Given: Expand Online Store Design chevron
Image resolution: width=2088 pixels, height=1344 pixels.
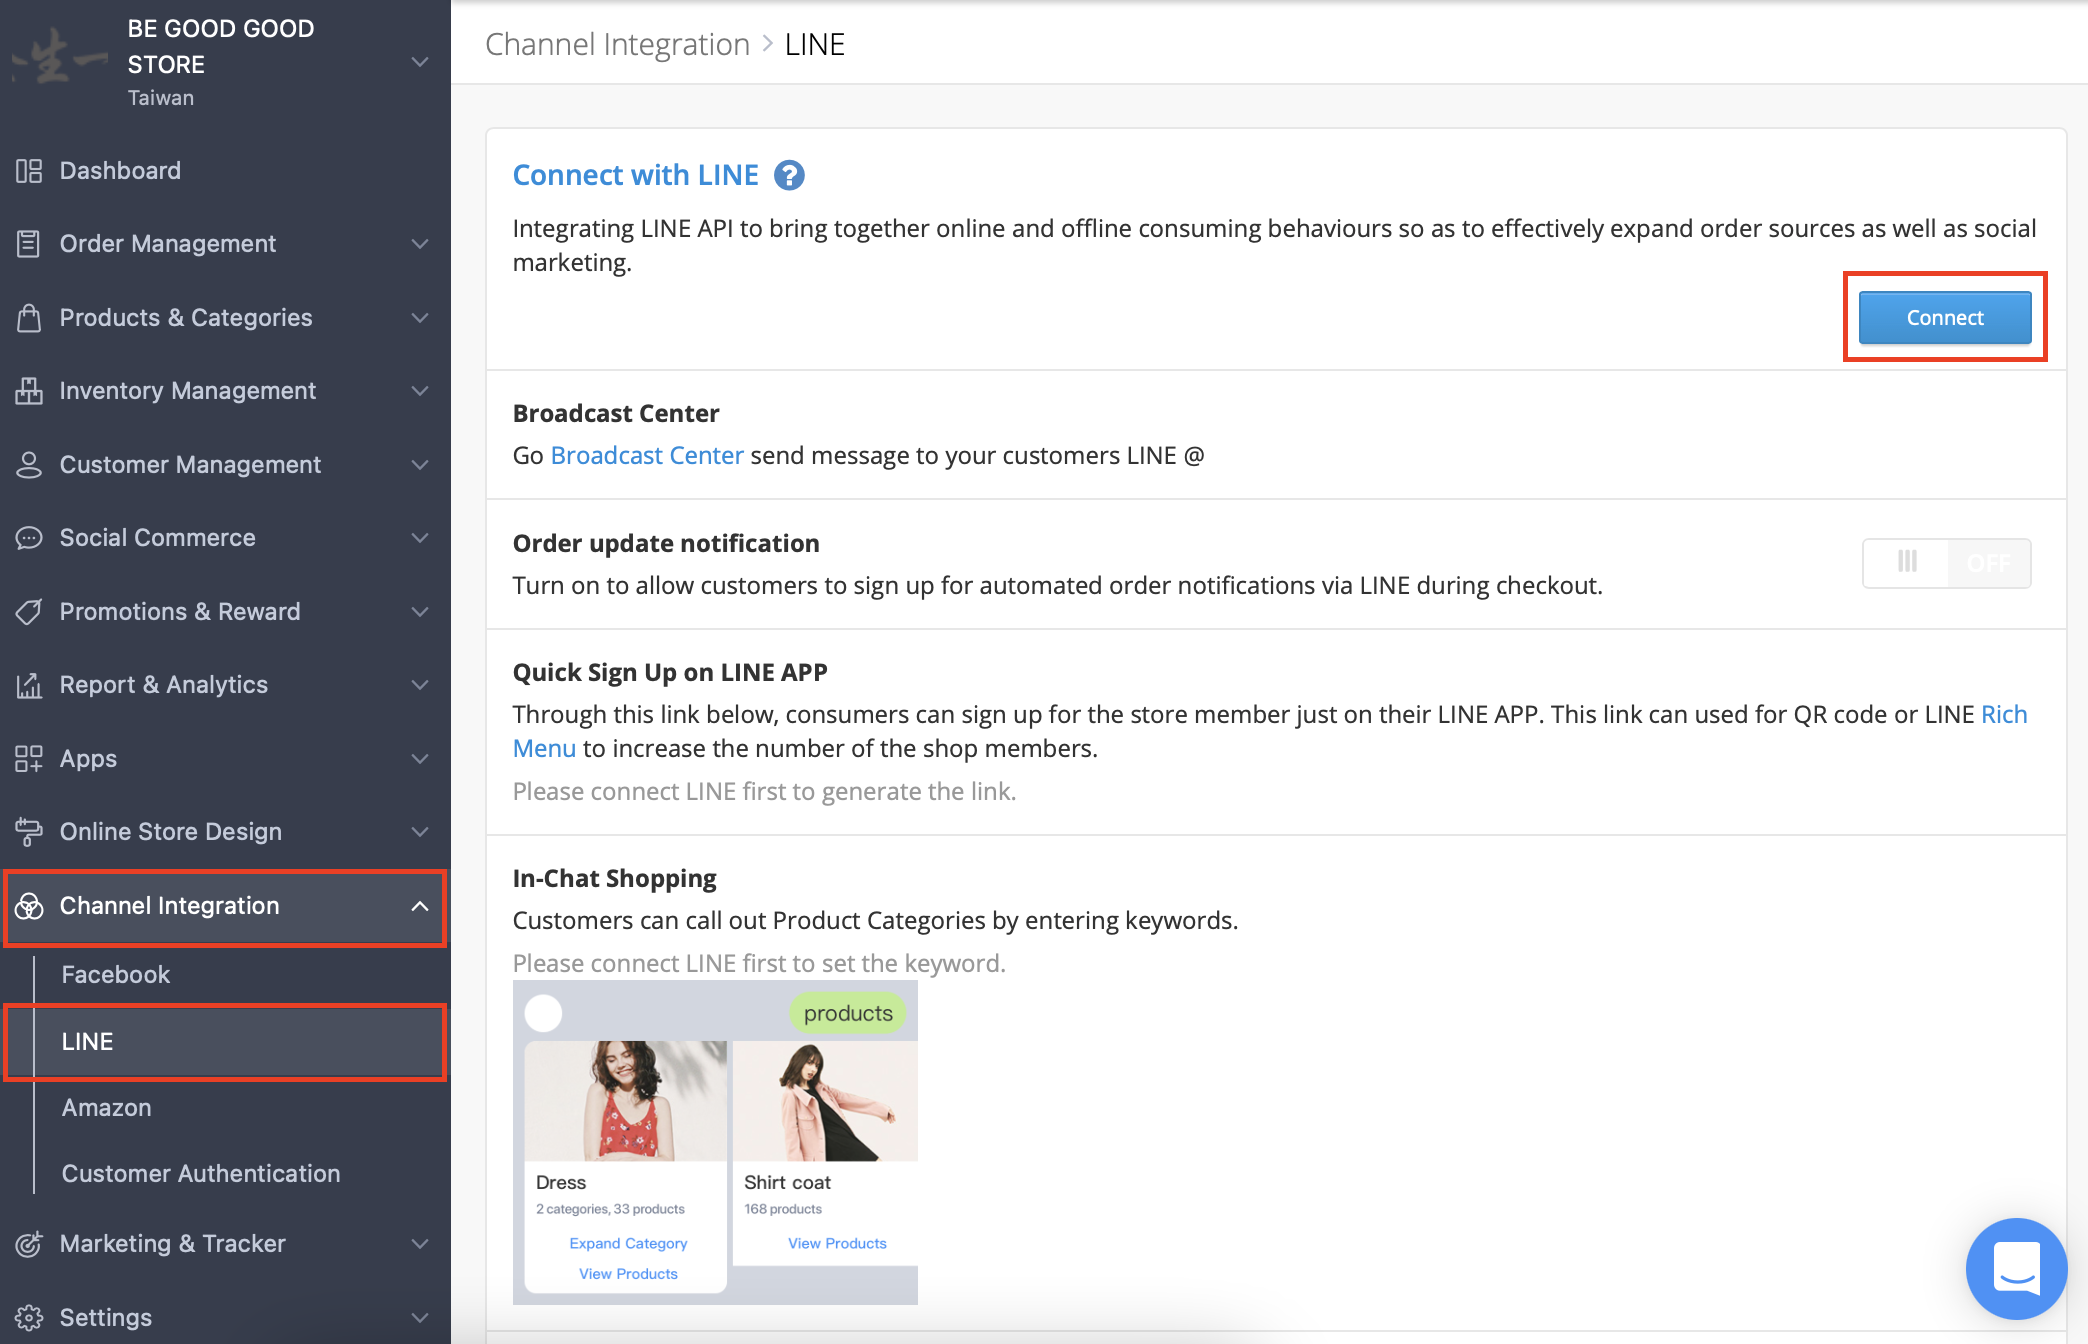Looking at the screenshot, I should pos(420,832).
